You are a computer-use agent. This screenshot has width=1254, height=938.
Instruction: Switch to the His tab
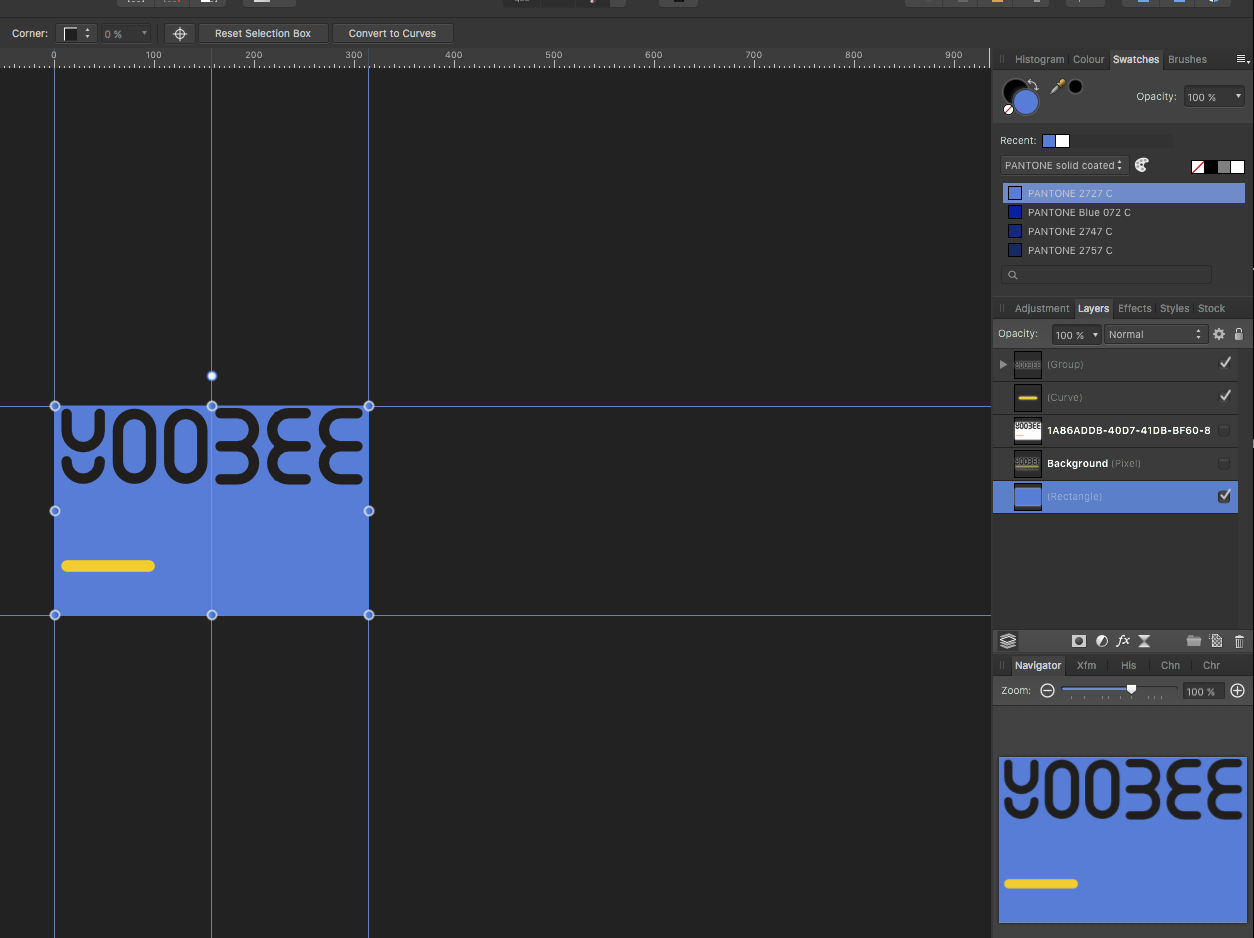(1128, 665)
